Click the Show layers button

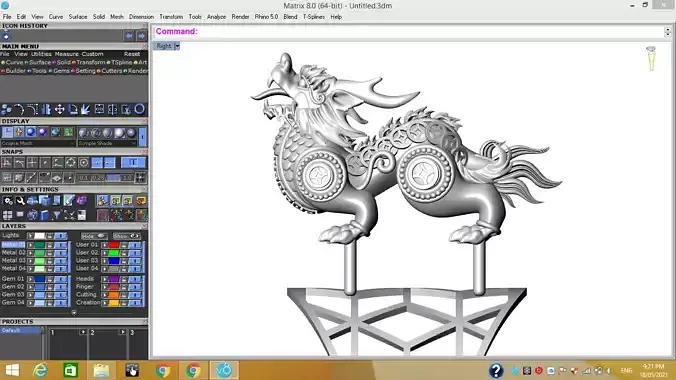(x=126, y=236)
